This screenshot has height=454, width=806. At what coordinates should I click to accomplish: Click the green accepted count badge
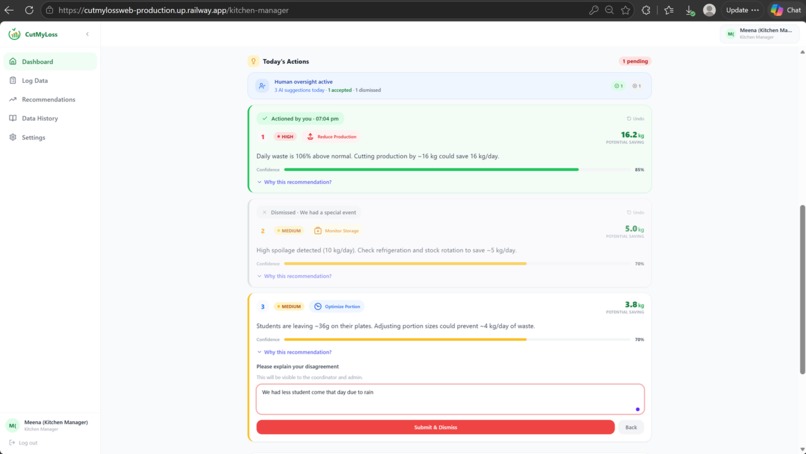pyautogui.click(x=619, y=86)
